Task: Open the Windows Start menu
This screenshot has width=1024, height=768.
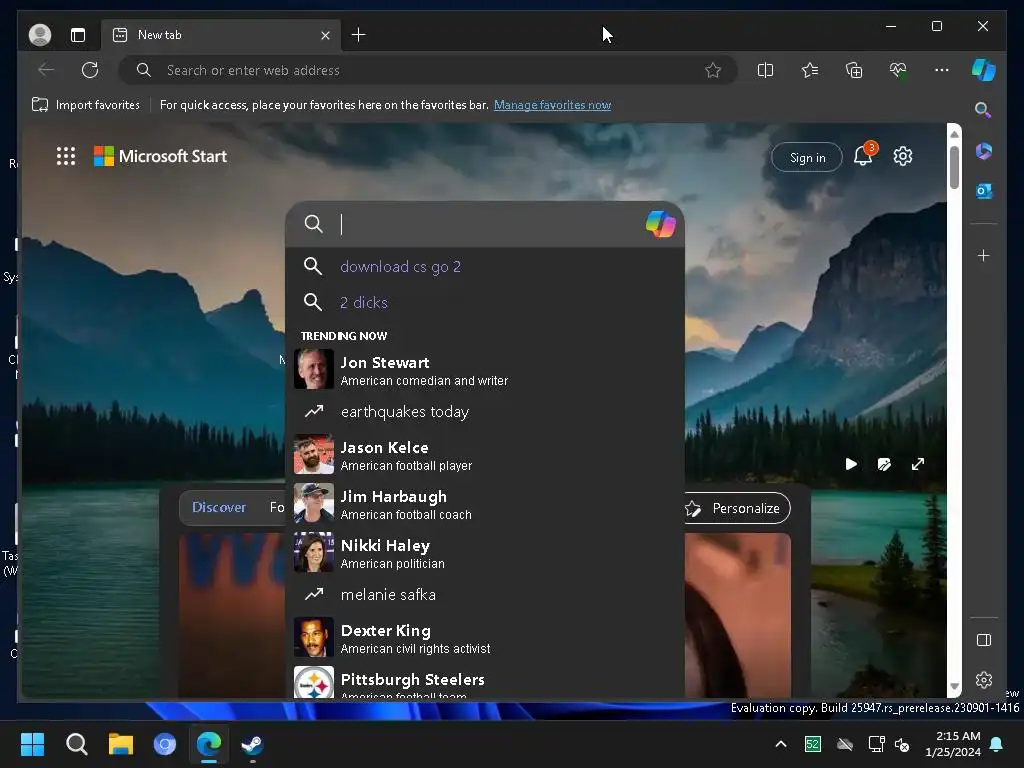Action: click(x=32, y=744)
